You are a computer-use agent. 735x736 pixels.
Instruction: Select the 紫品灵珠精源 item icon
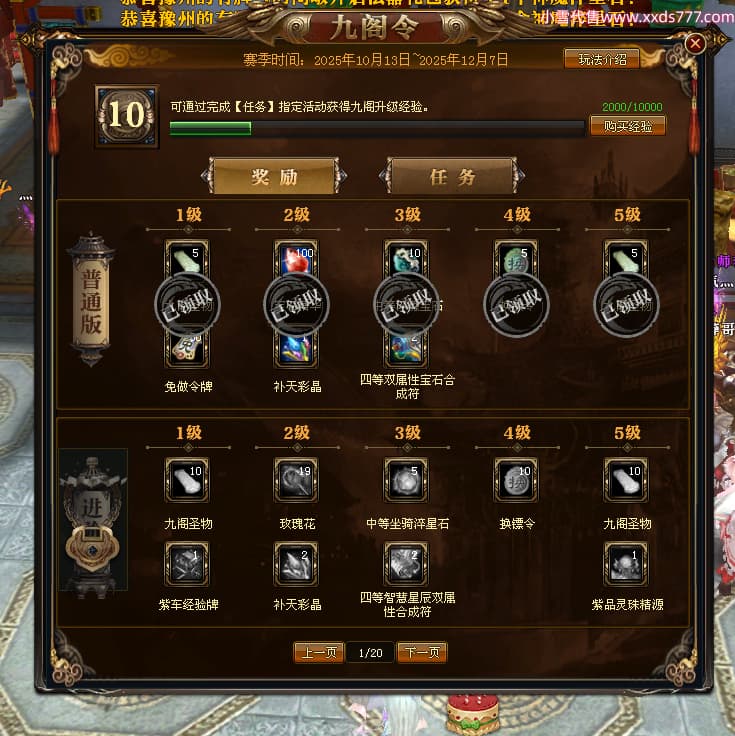626,564
